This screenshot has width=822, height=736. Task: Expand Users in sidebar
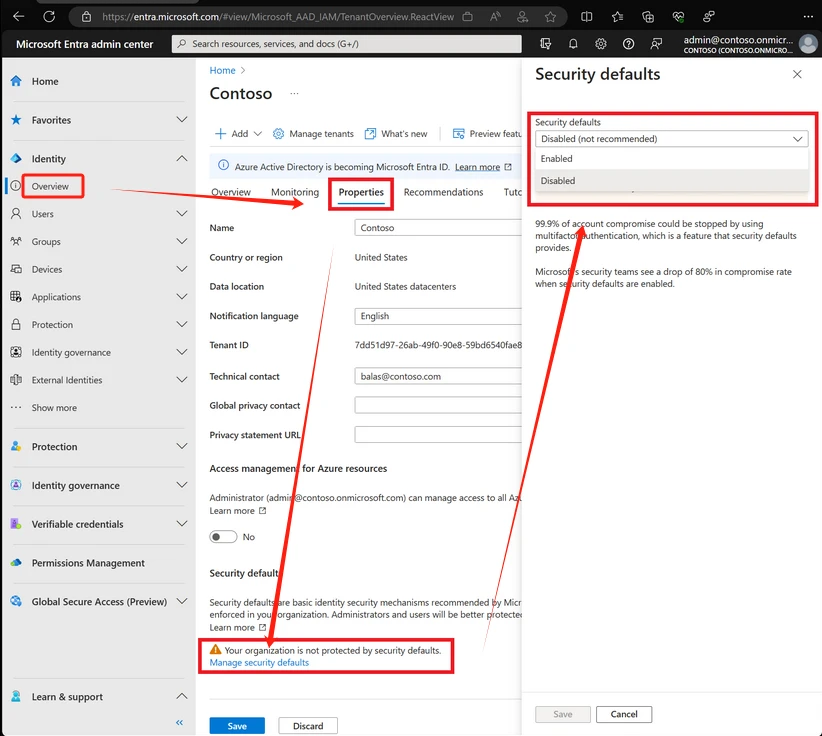181,213
